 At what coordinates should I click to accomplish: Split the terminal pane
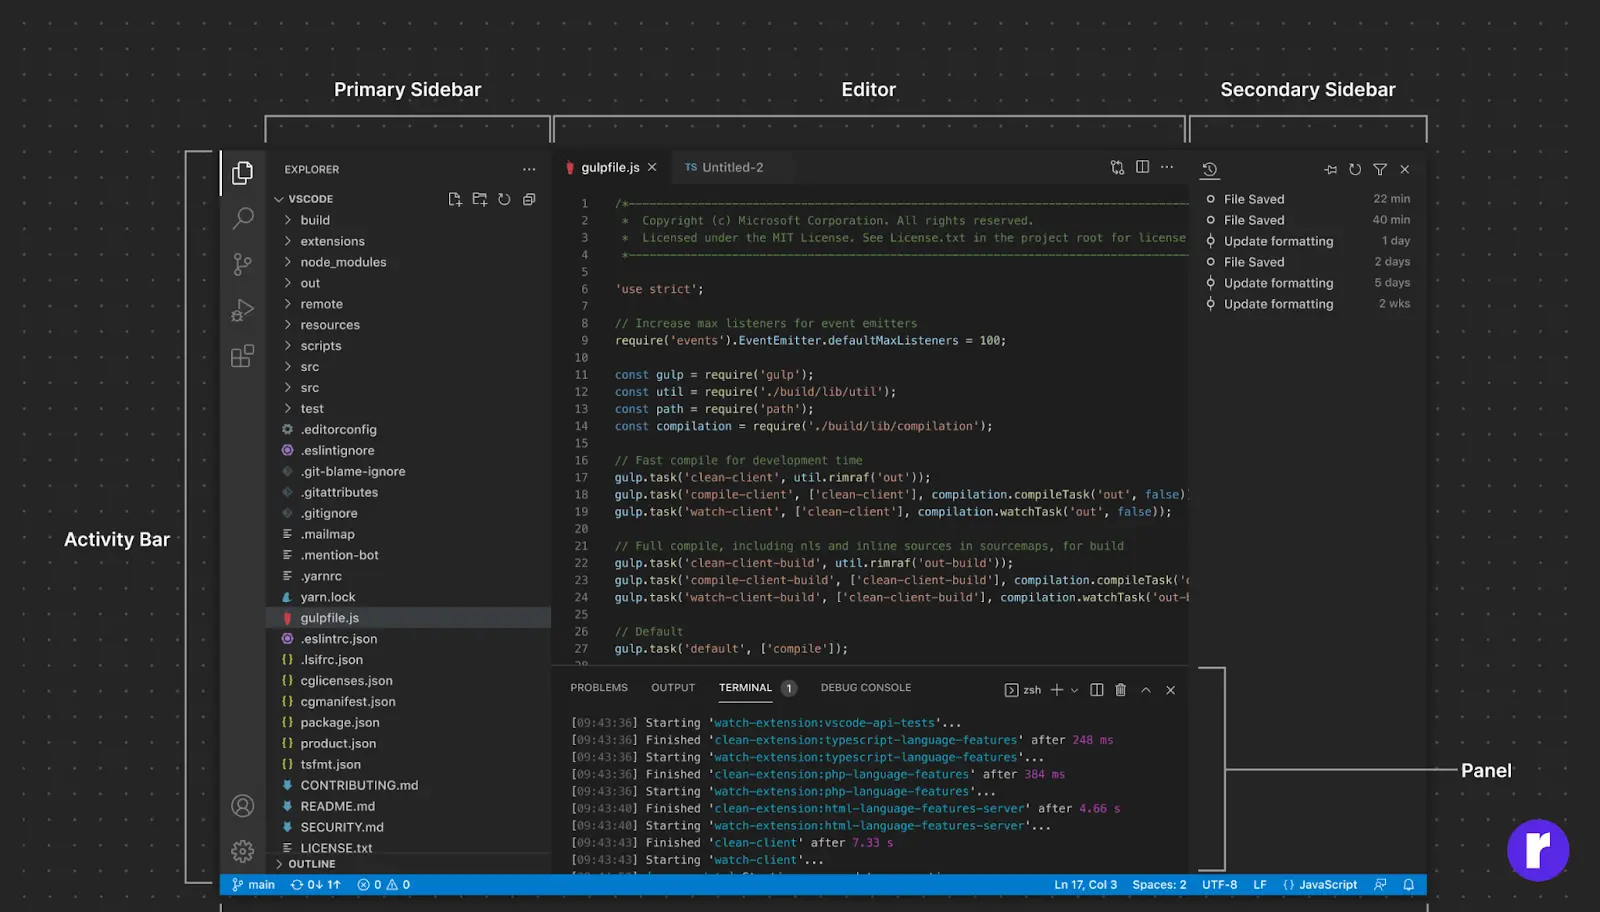click(1097, 690)
